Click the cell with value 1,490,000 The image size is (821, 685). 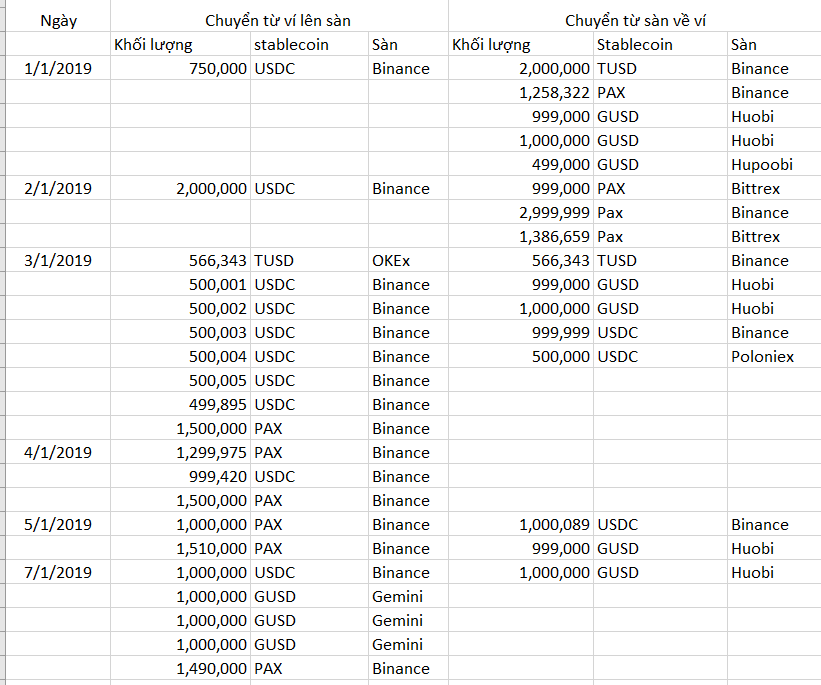tap(211, 669)
